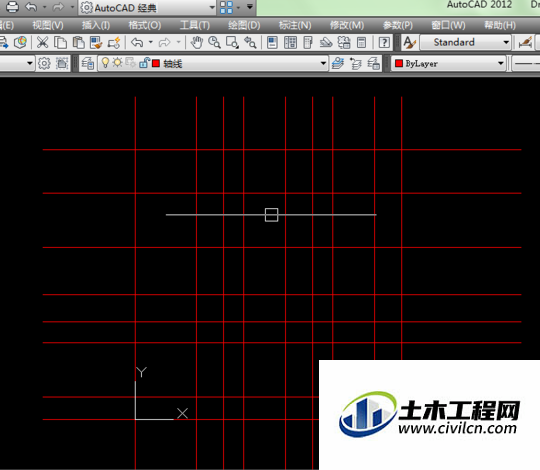This screenshot has height=470, width=540.
Task: Open the Text Style brush icon
Action: click(x=409, y=43)
